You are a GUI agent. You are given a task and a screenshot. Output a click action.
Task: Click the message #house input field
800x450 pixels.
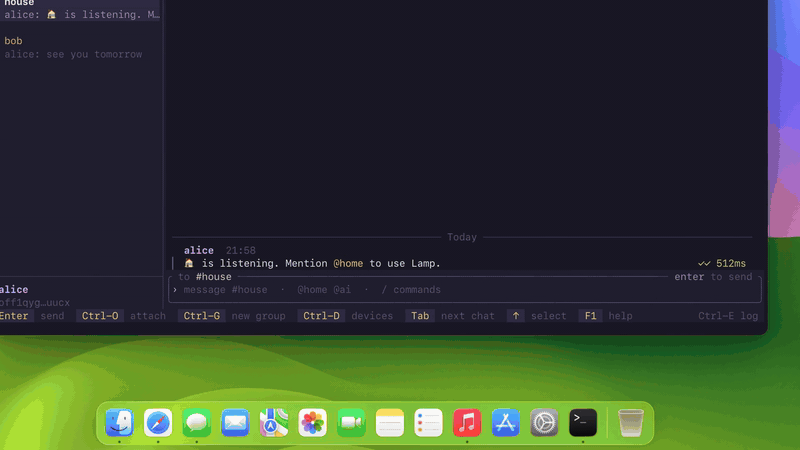point(465,290)
